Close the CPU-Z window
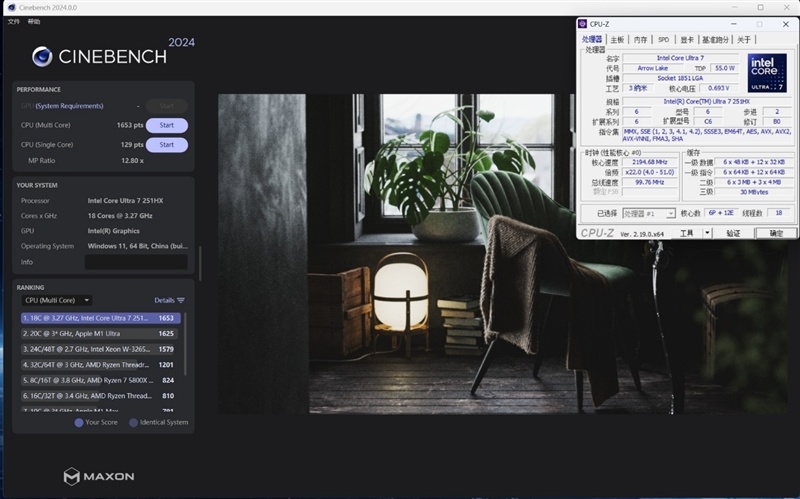The height and width of the screenshot is (499, 800). pos(786,24)
